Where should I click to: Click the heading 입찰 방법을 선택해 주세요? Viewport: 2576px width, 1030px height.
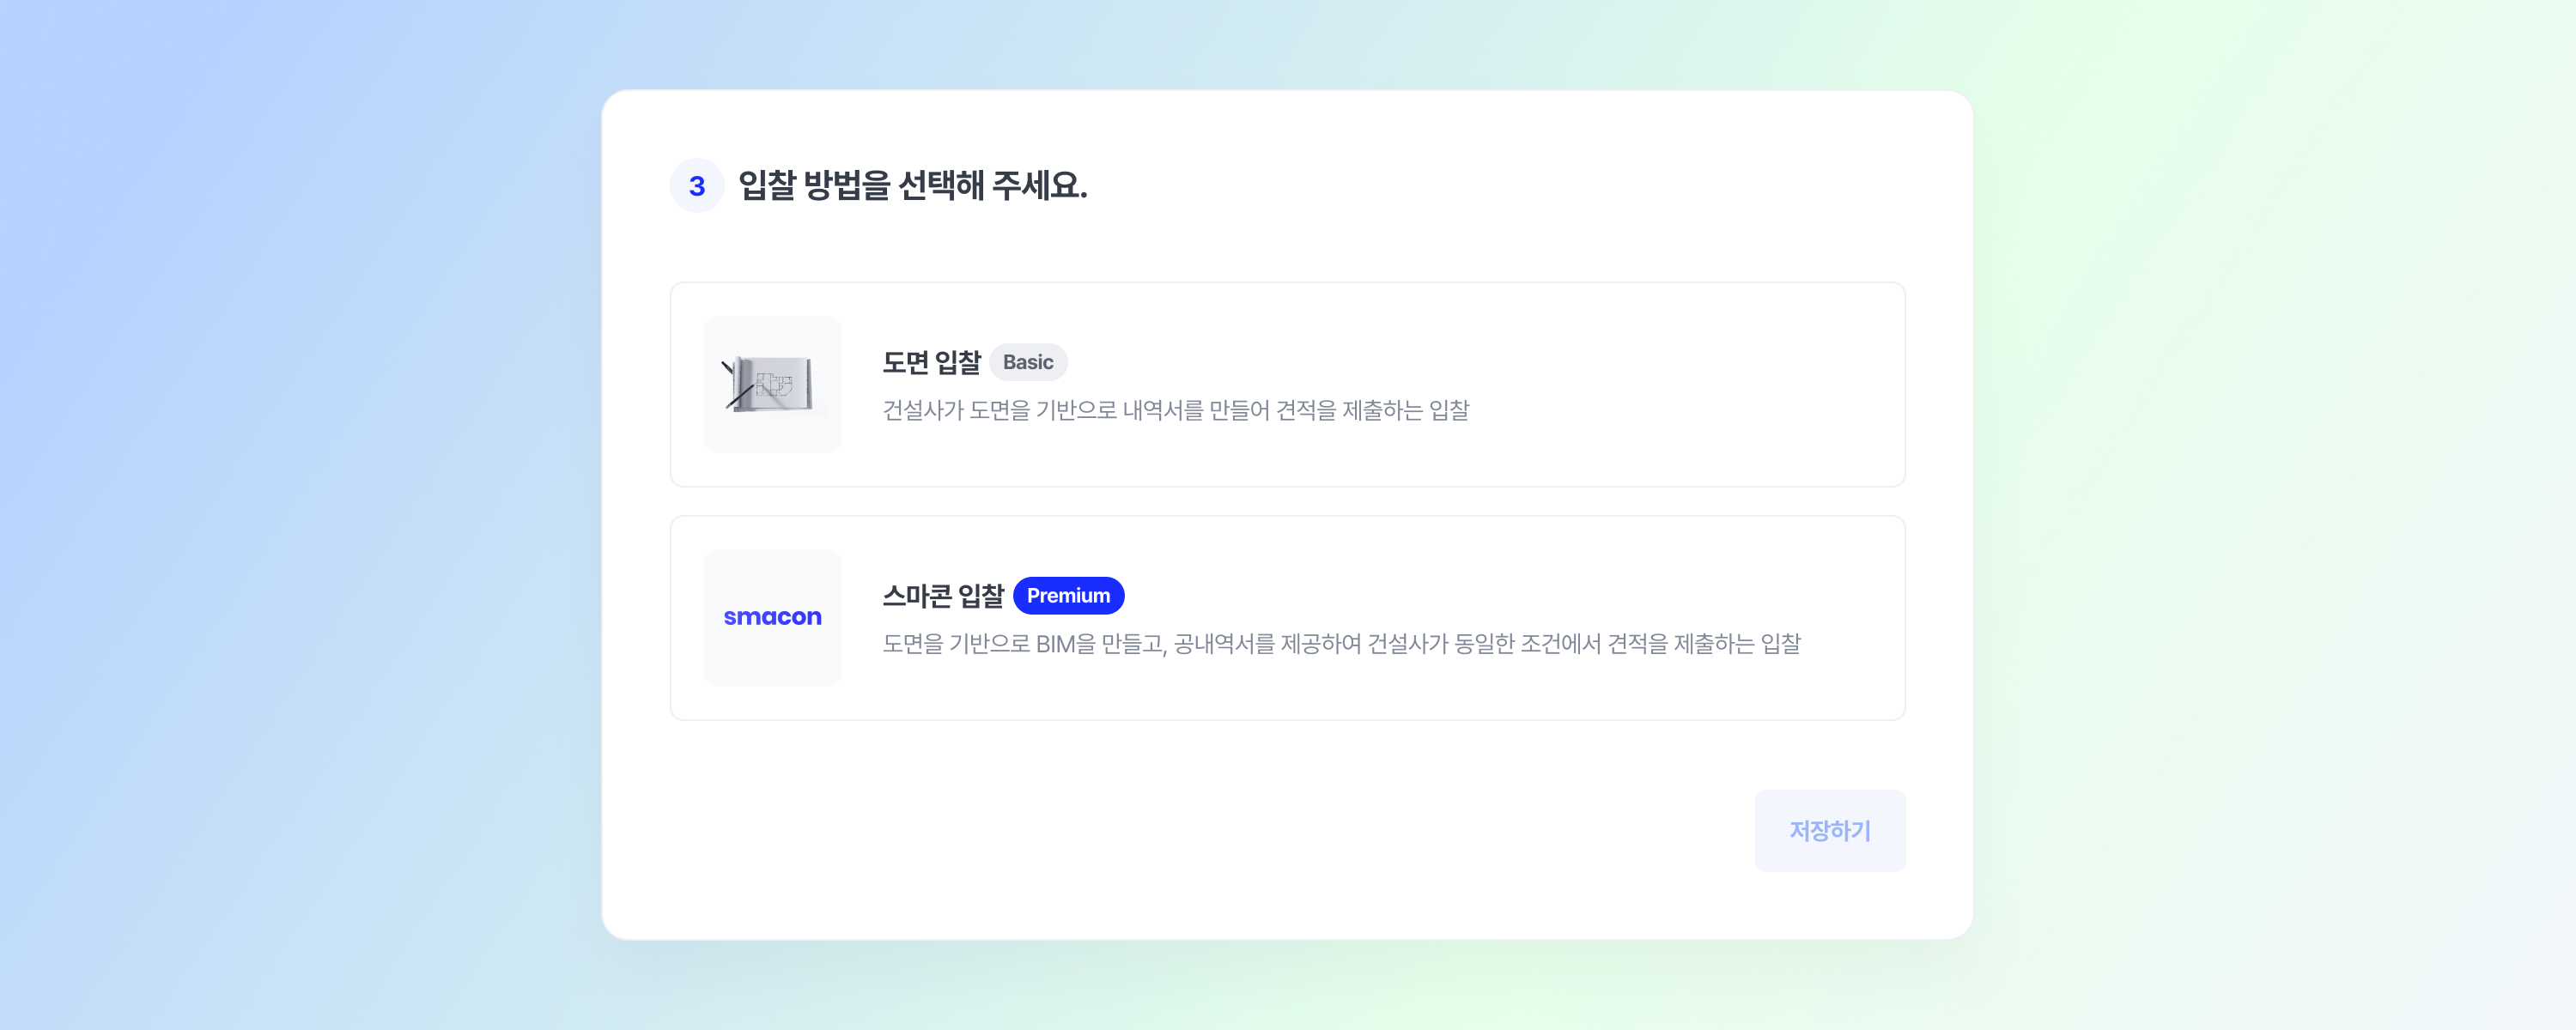point(912,186)
